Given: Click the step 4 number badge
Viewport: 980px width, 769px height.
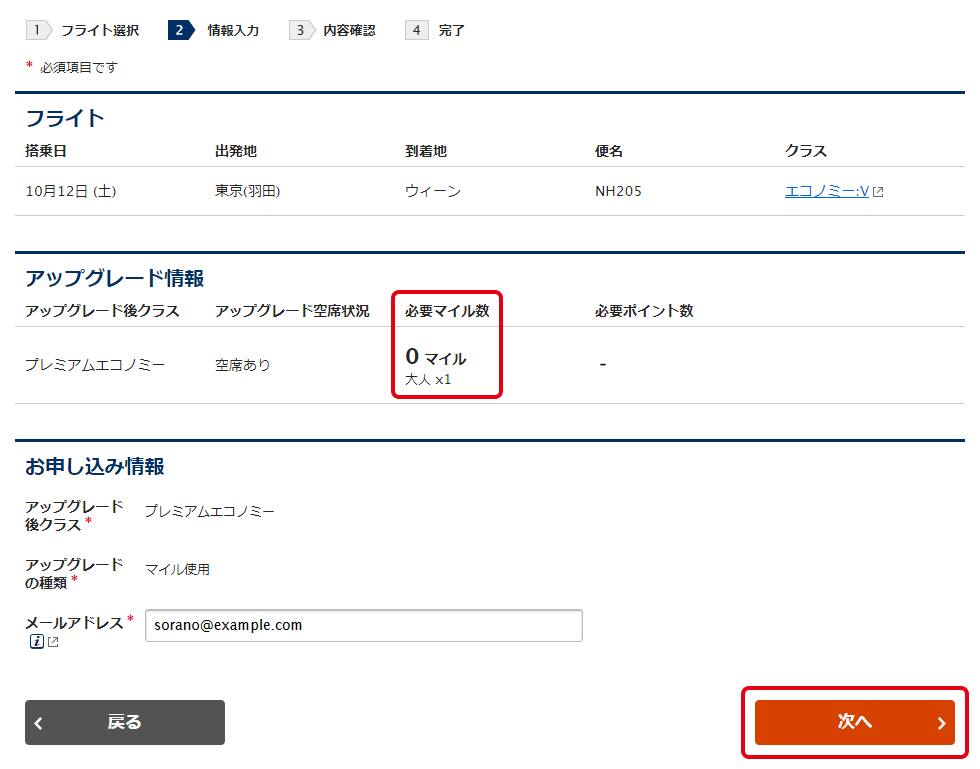Looking at the screenshot, I should (x=416, y=30).
